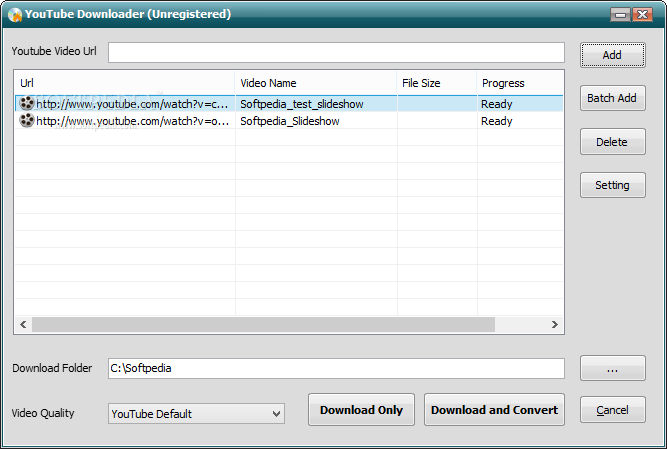Viewport: 667px width, 449px height.
Task: Click the horizontal scrollbar left arrow
Action: (x=23, y=324)
